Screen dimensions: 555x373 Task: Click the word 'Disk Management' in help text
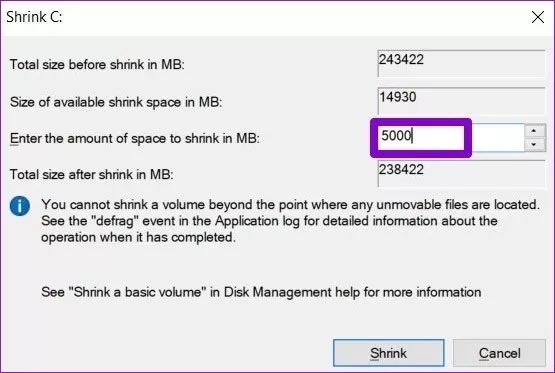278,292
